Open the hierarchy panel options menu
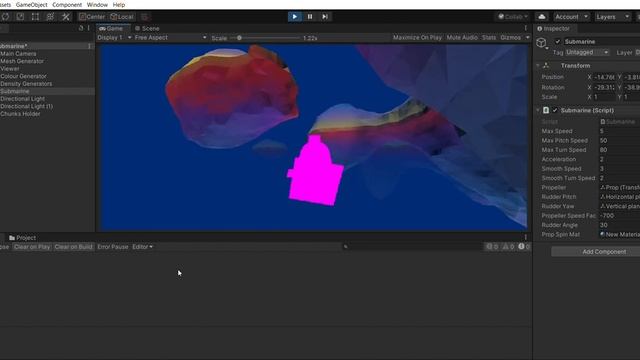The height and width of the screenshot is (360, 640). click(89, 28)
